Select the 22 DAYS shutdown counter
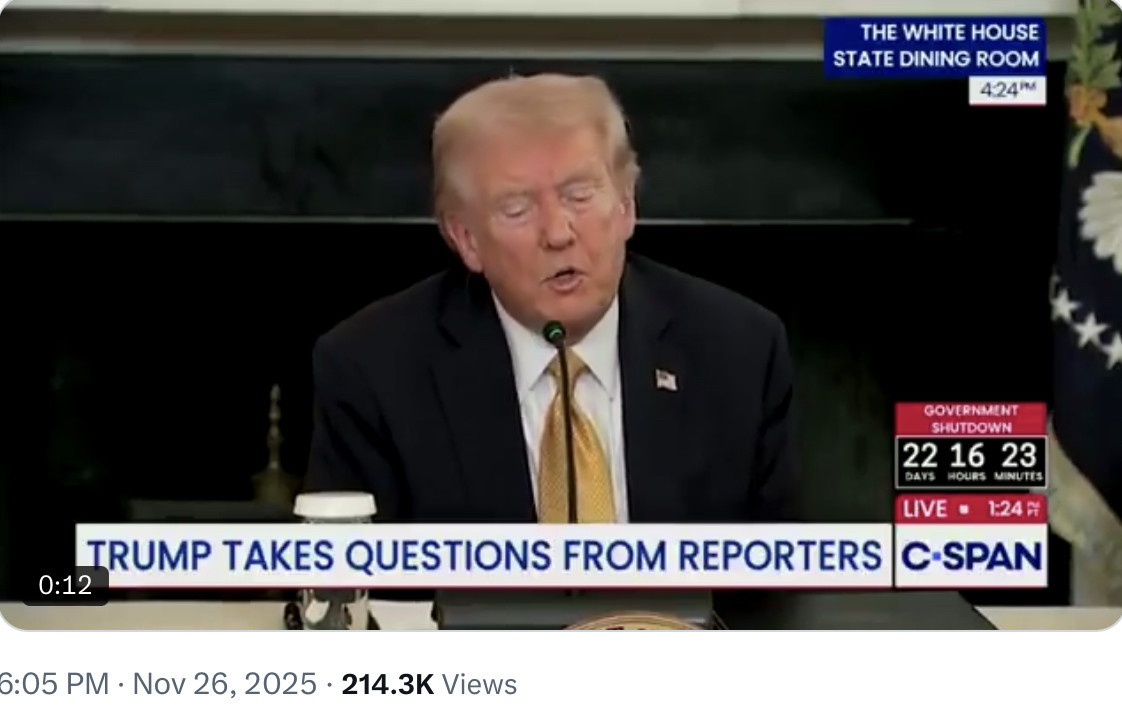The width and height of the screenshot is (1122, 726). (919, 462)
